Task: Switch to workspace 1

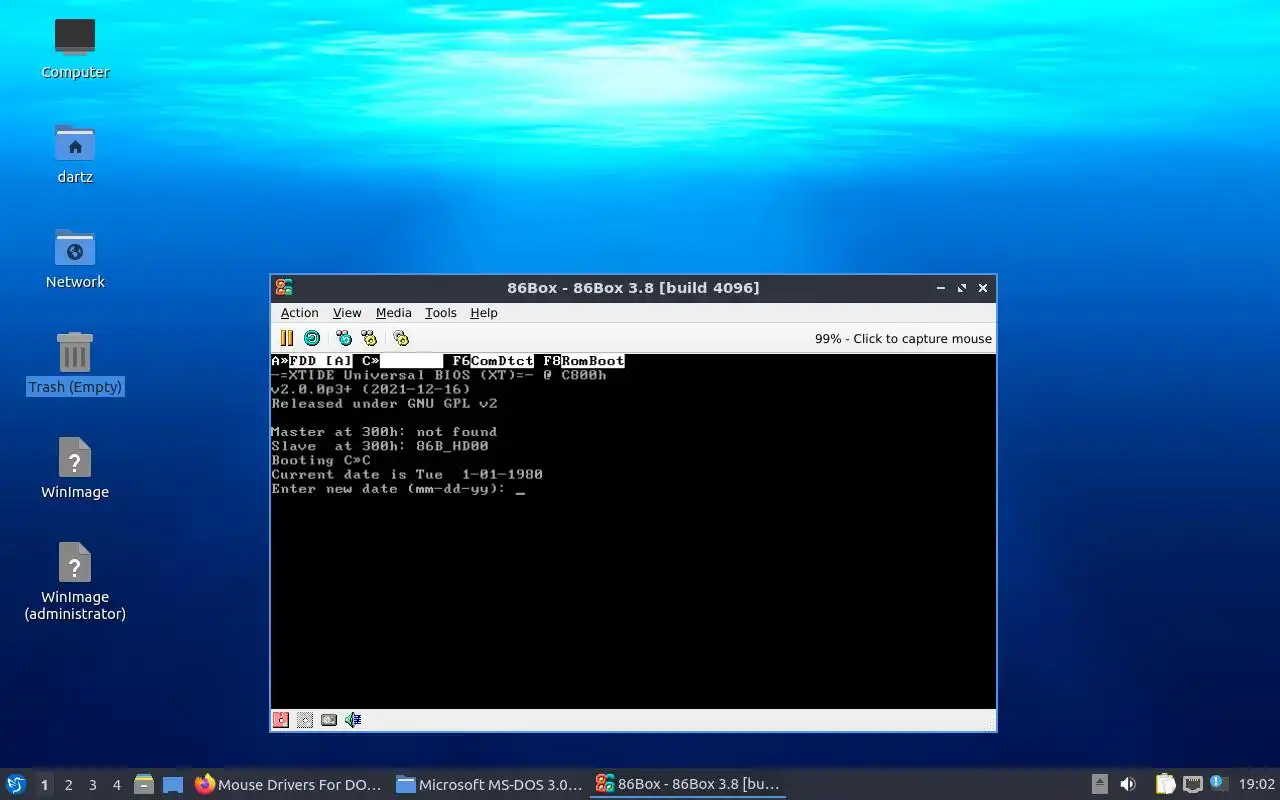Action: [x=44, y=785]
